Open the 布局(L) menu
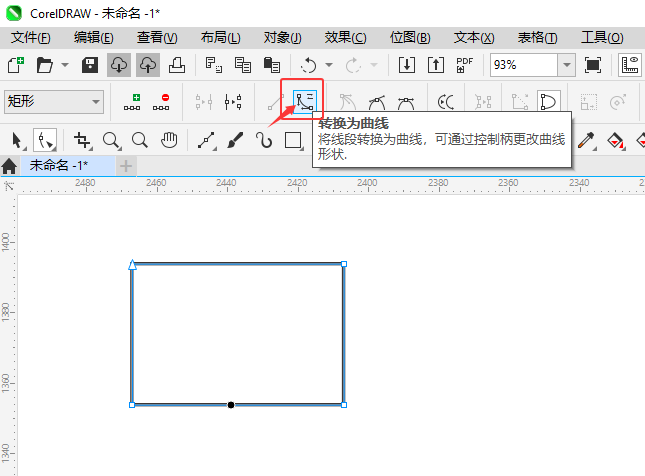 tap(220, 38)
